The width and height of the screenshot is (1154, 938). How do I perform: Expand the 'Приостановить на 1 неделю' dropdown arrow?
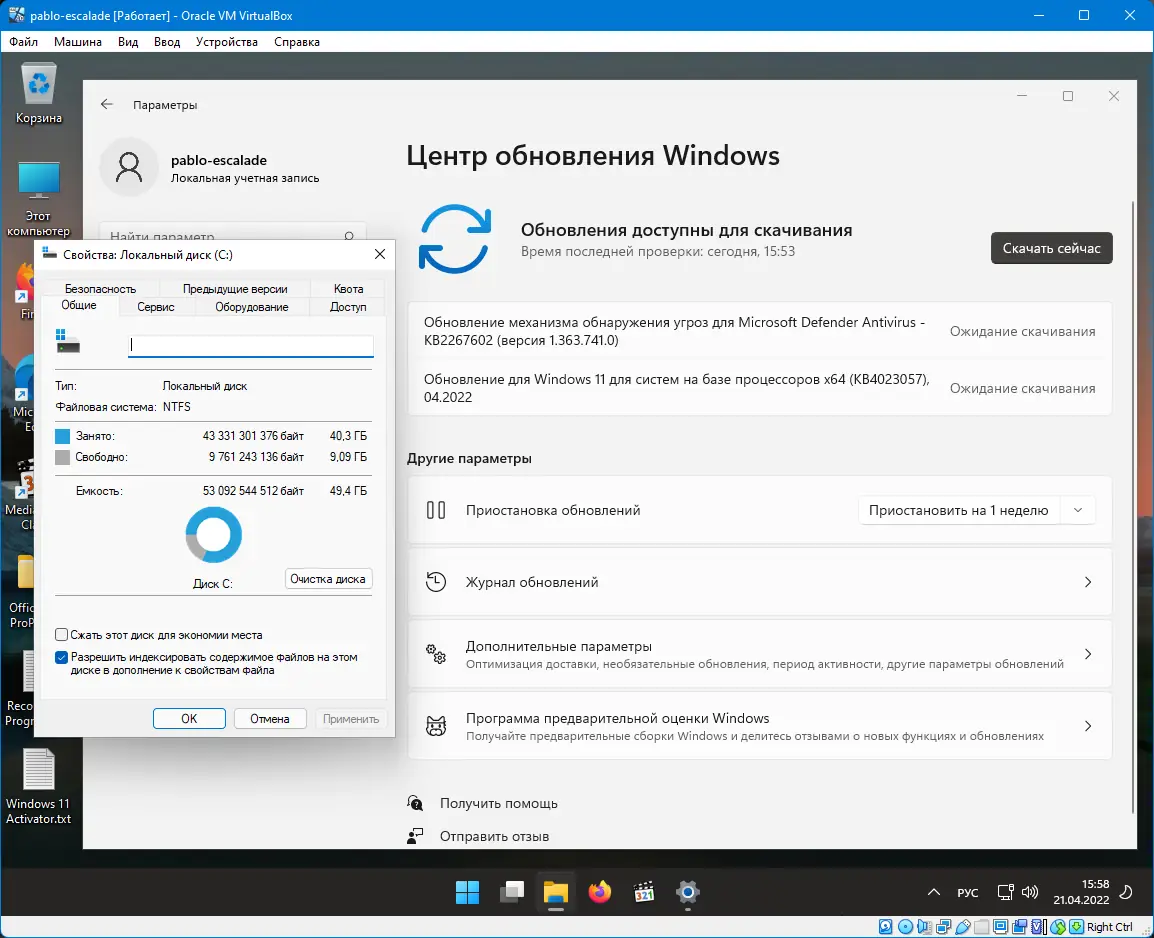tap(1077, 511)
